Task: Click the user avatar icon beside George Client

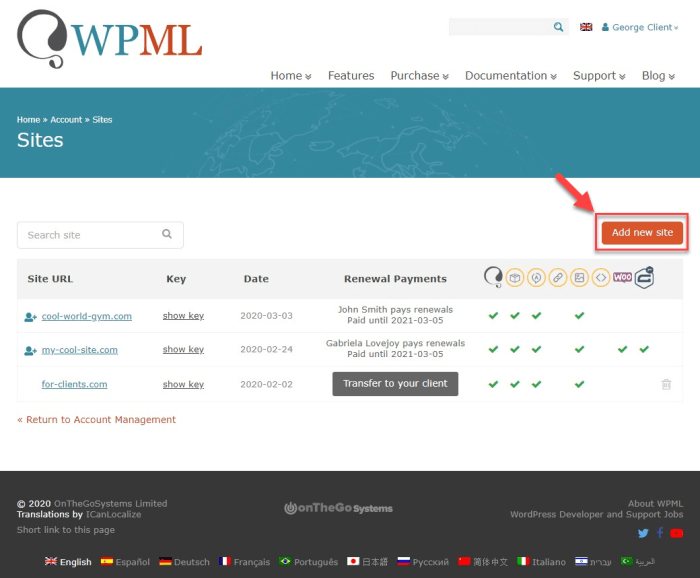Action: tap(605, 27)
